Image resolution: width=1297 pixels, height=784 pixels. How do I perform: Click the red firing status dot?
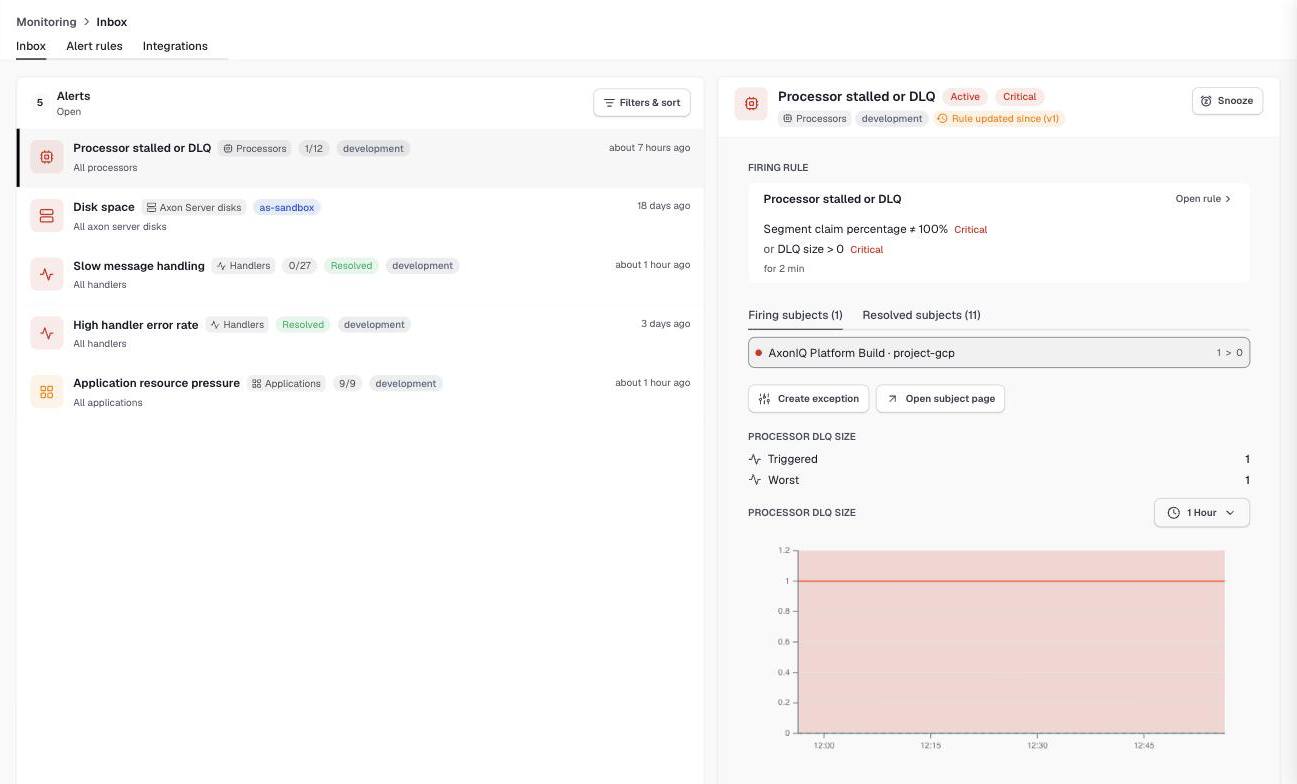(759, 353)
